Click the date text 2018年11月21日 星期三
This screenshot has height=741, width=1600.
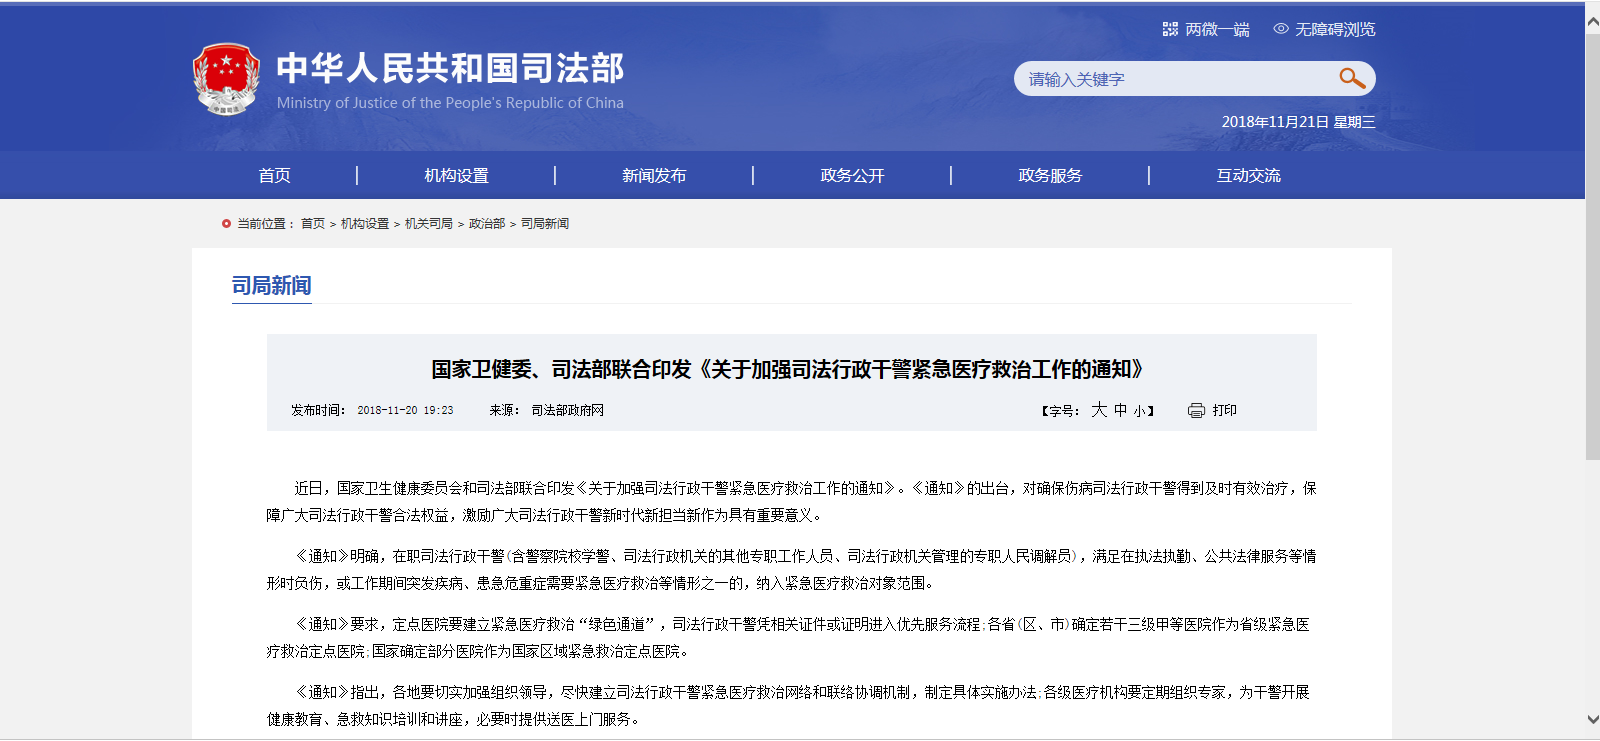click(1298, 122)
